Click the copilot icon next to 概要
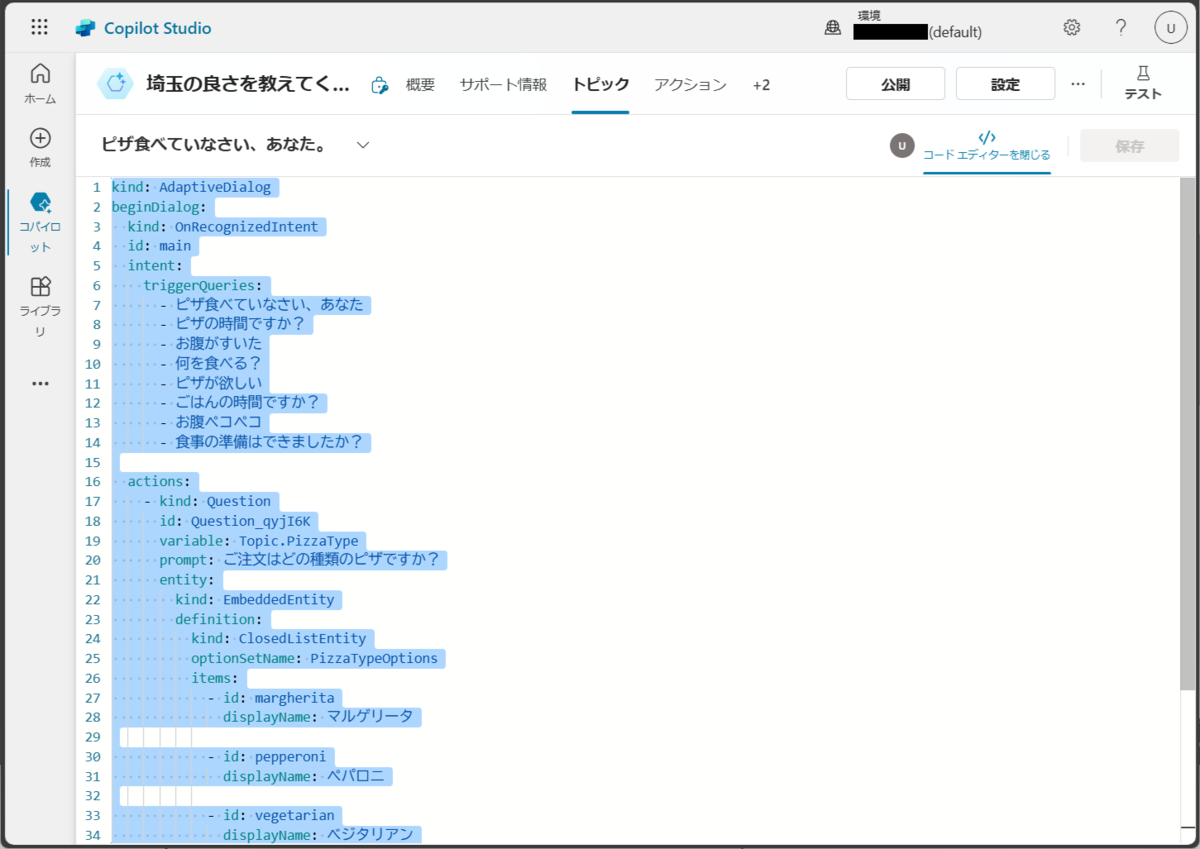 tap(379, 85)
